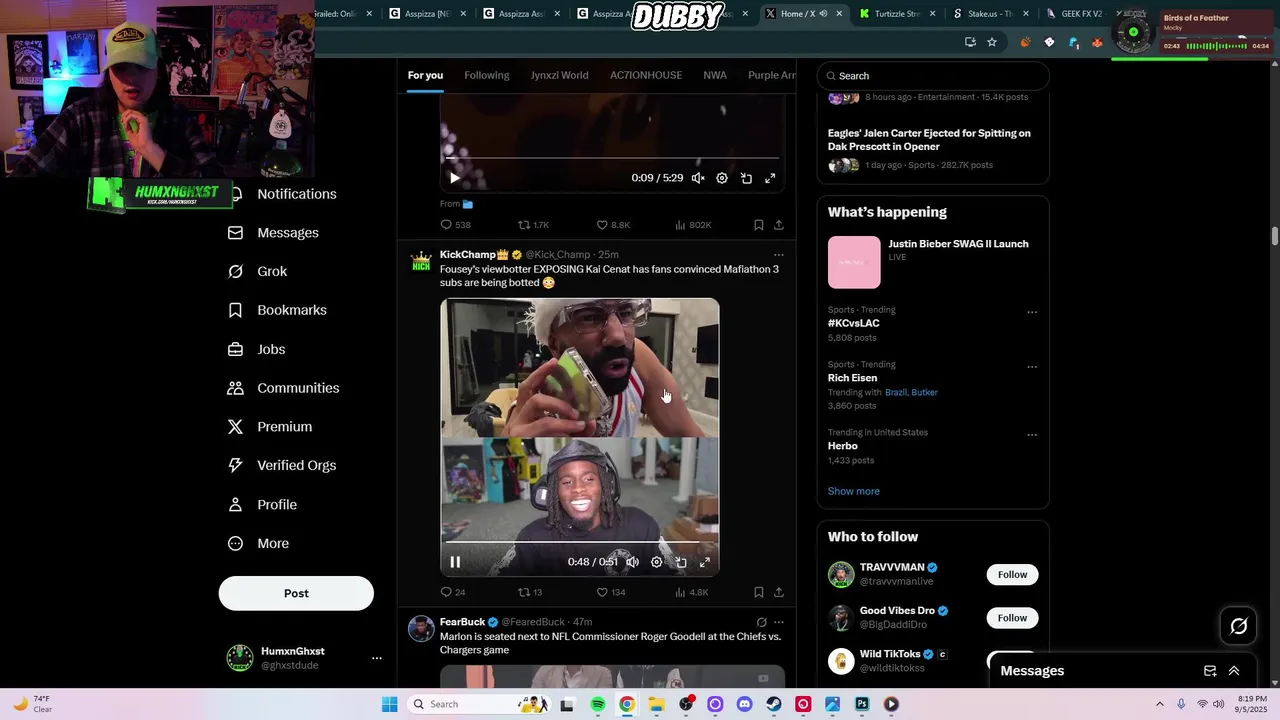Open HumxnGhxst account options menu
The height and width of the screenshot is (720, 1280).
click(x=377, y=658)
